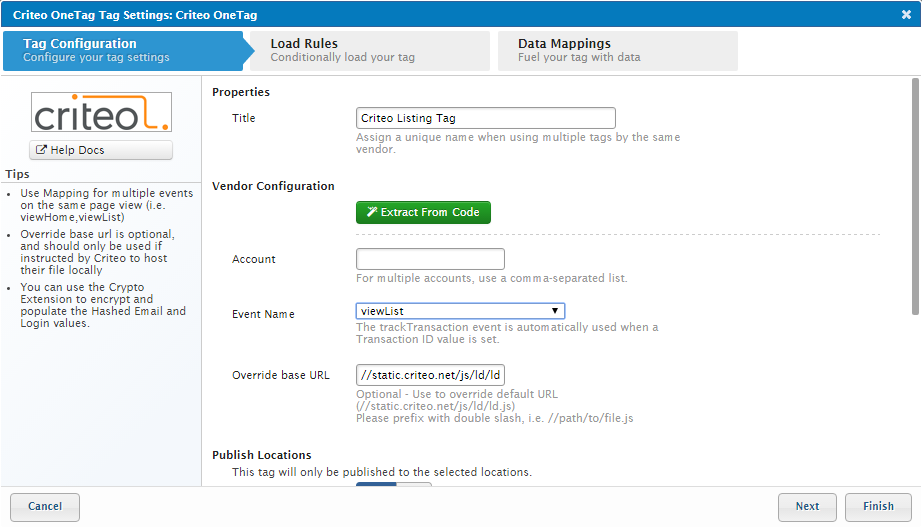Click the Title input field
Screen dimensions: 922x527
click(486, 118)
